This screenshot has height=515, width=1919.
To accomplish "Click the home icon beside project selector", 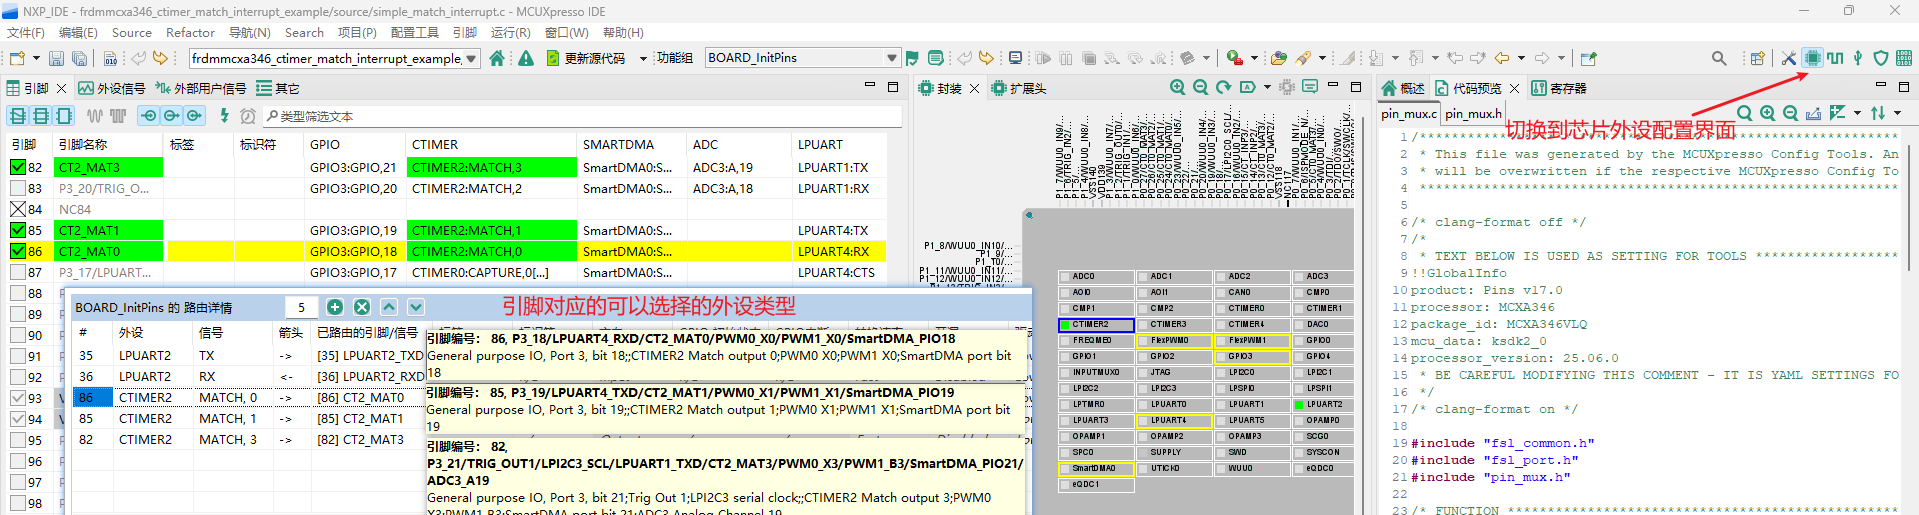I will tap(497, 58).
